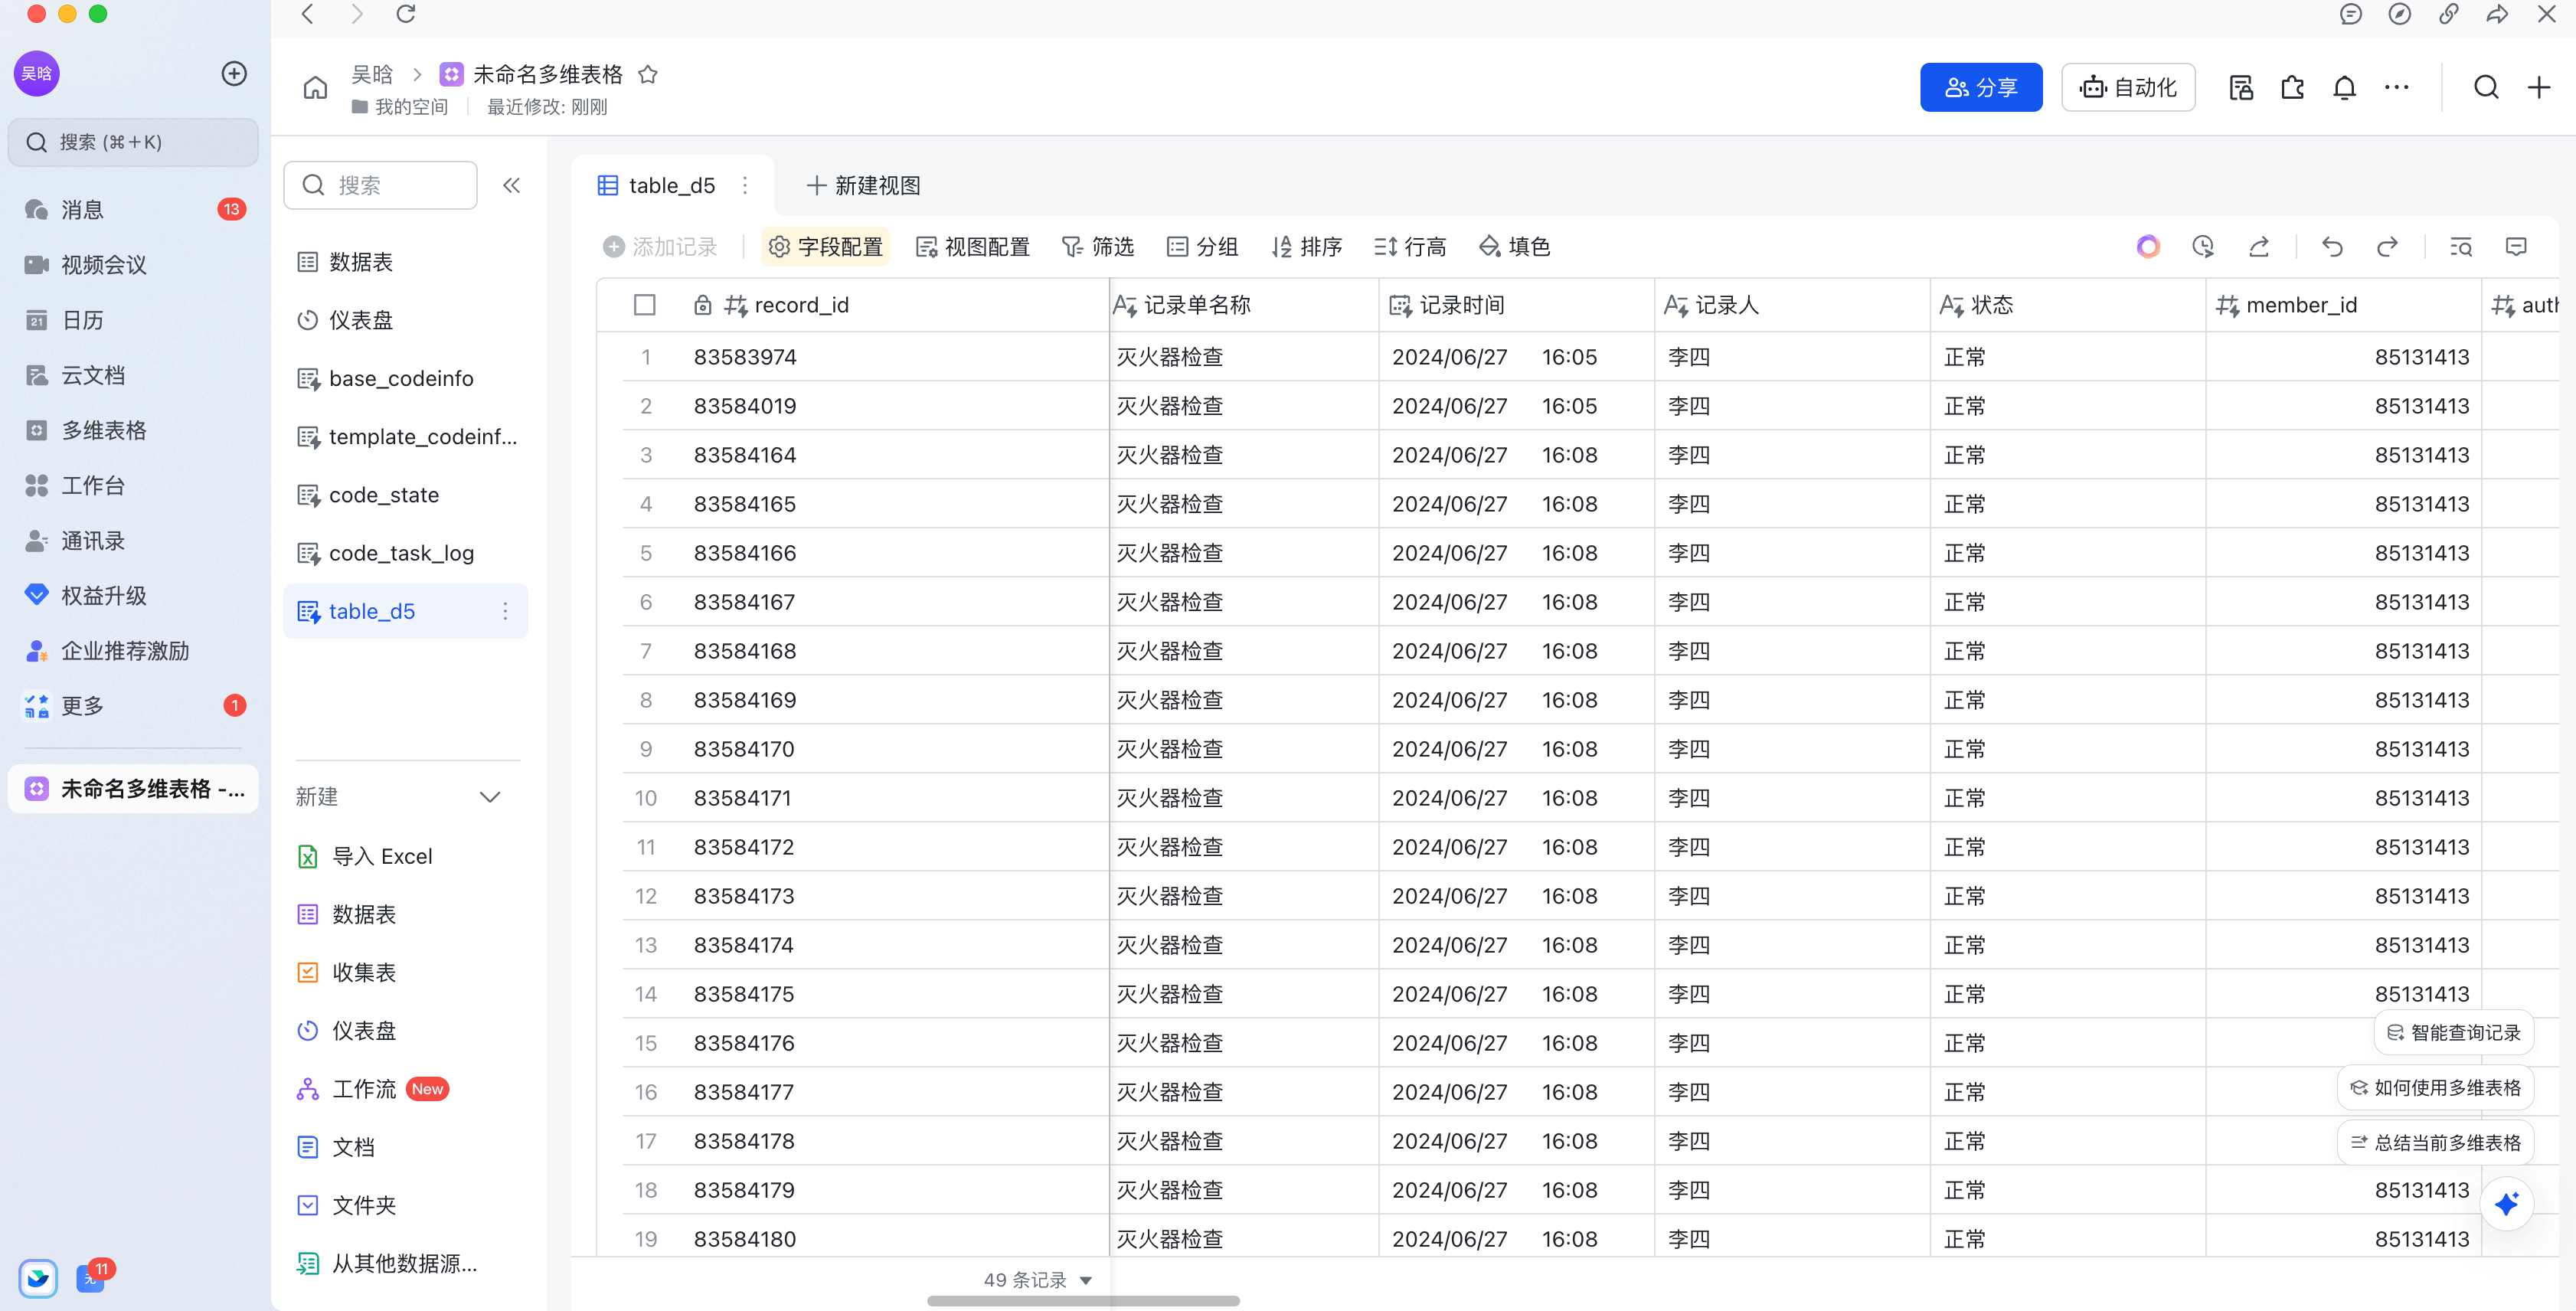
Task: Open 消息 in the left navigation
Action: tap(134, 209)
